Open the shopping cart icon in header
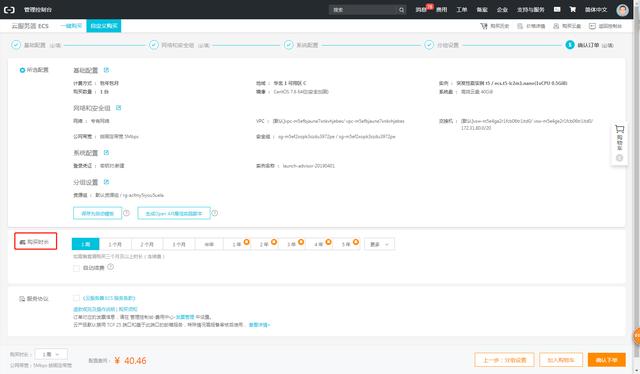640x374 pixels. click(x=573, y=9)
